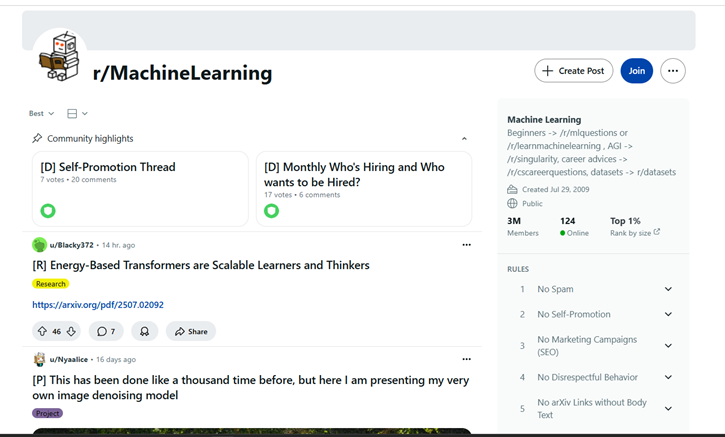This screenshot has width=725, height=437.
Task: Click the Created Jul 29, 2009 text
Action: click(x=556, y=189)
